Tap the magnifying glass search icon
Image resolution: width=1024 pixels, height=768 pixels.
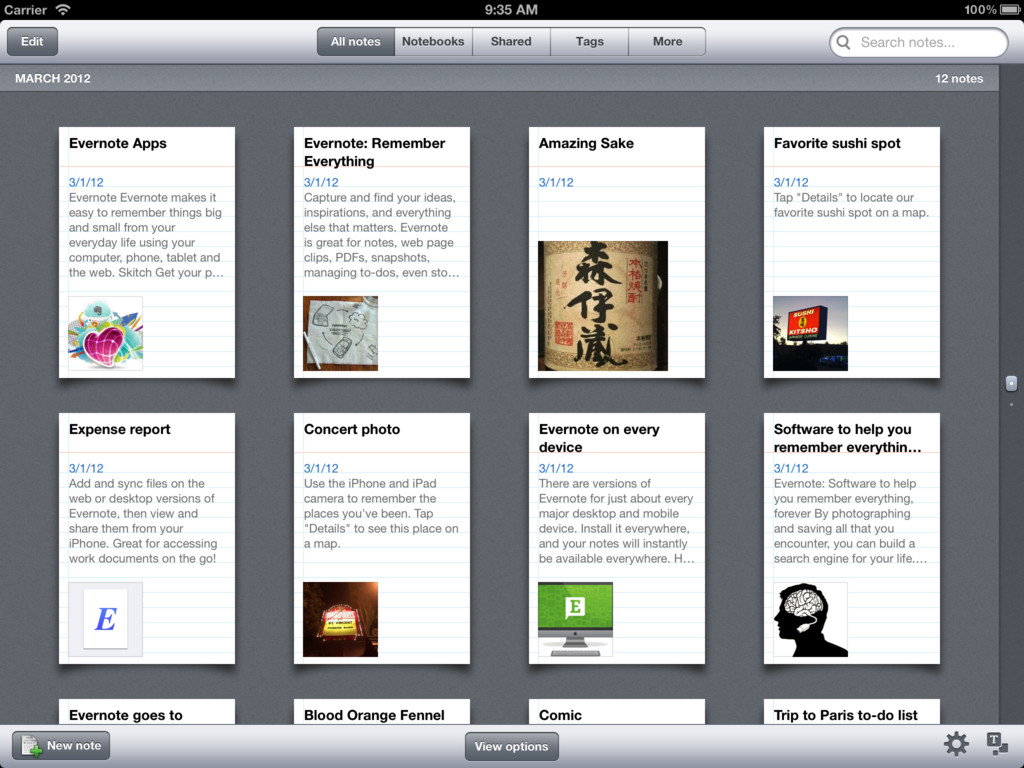844,42
